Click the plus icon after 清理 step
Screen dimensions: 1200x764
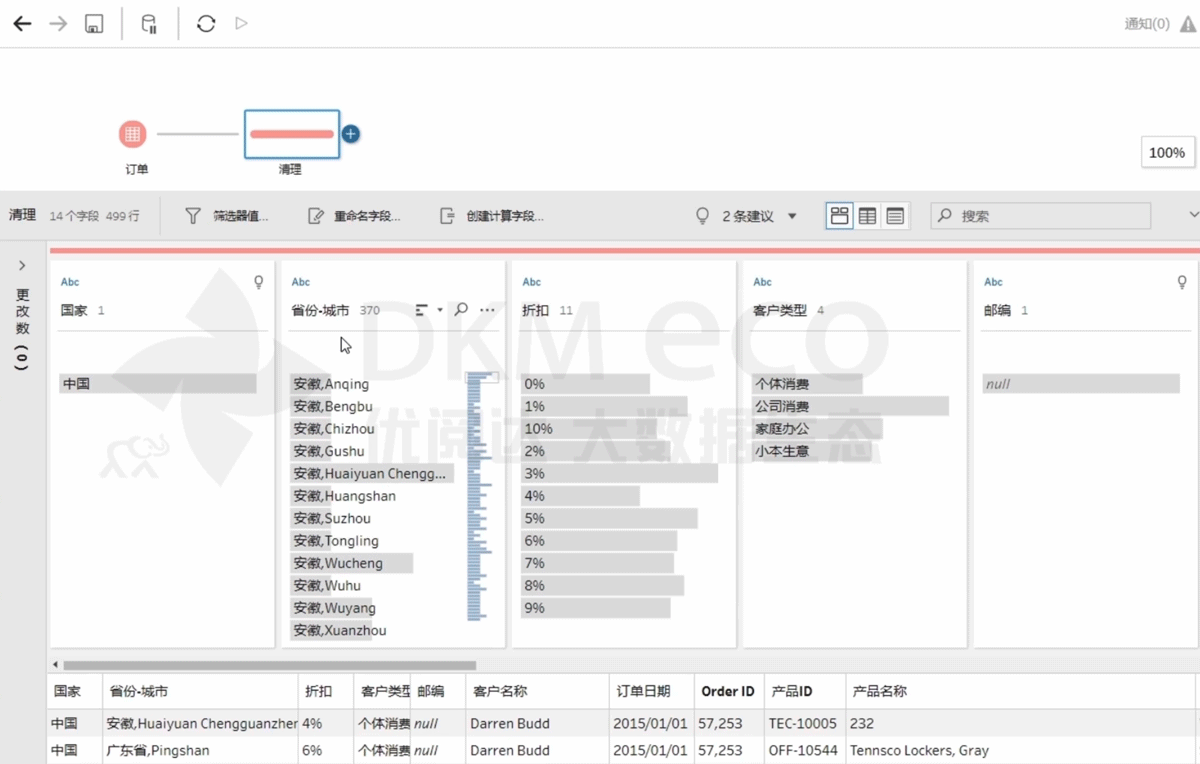[351, 134]
